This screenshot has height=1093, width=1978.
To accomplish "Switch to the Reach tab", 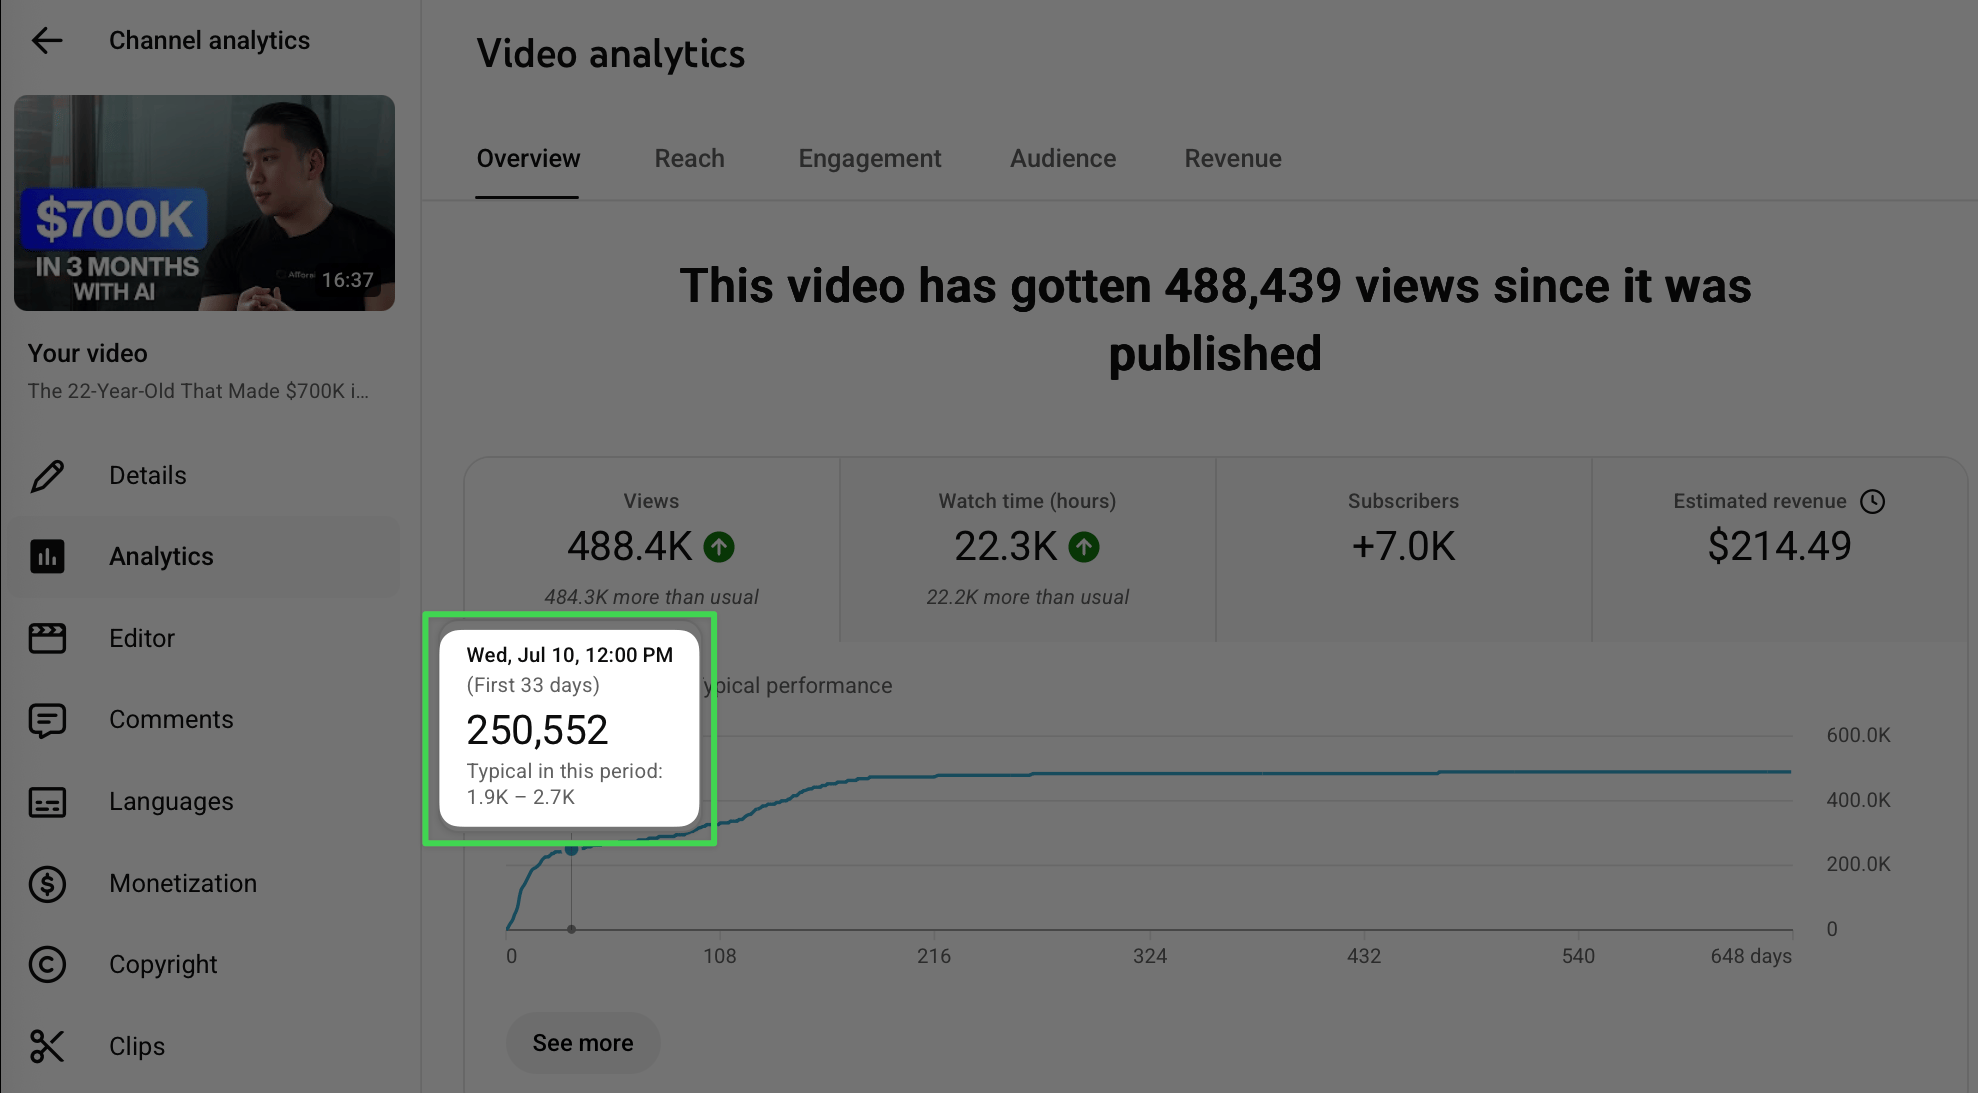I will [x=689, y=159].
